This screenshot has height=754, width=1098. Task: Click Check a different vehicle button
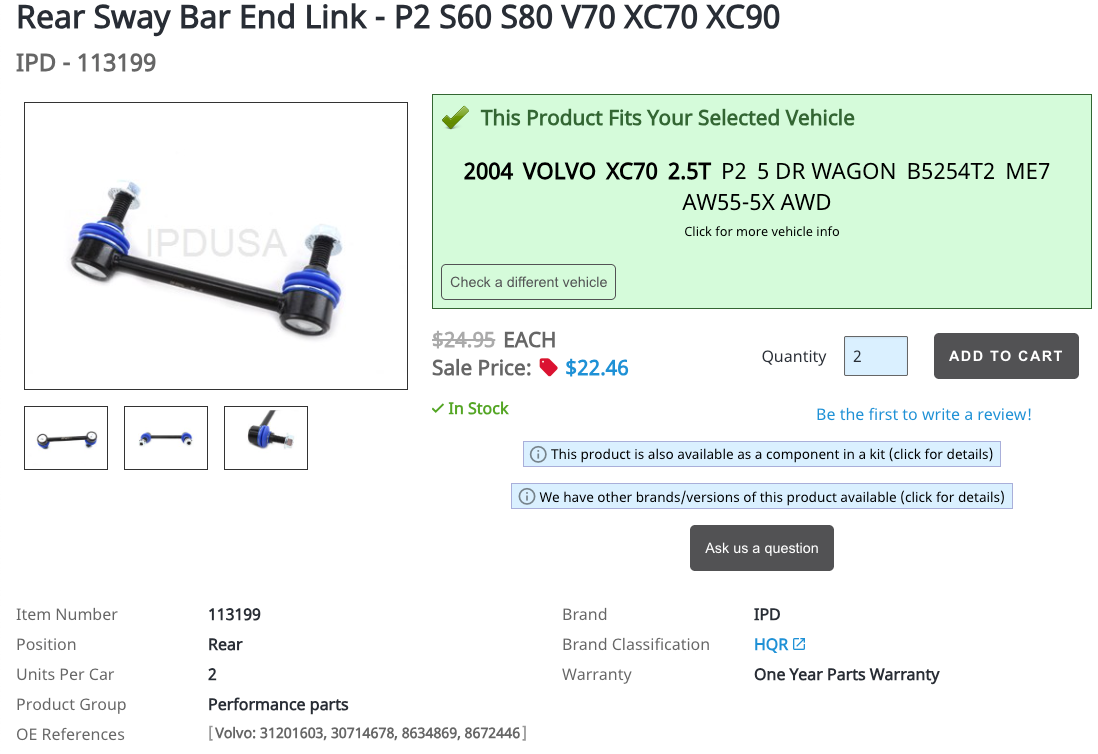tap(529, 282)
